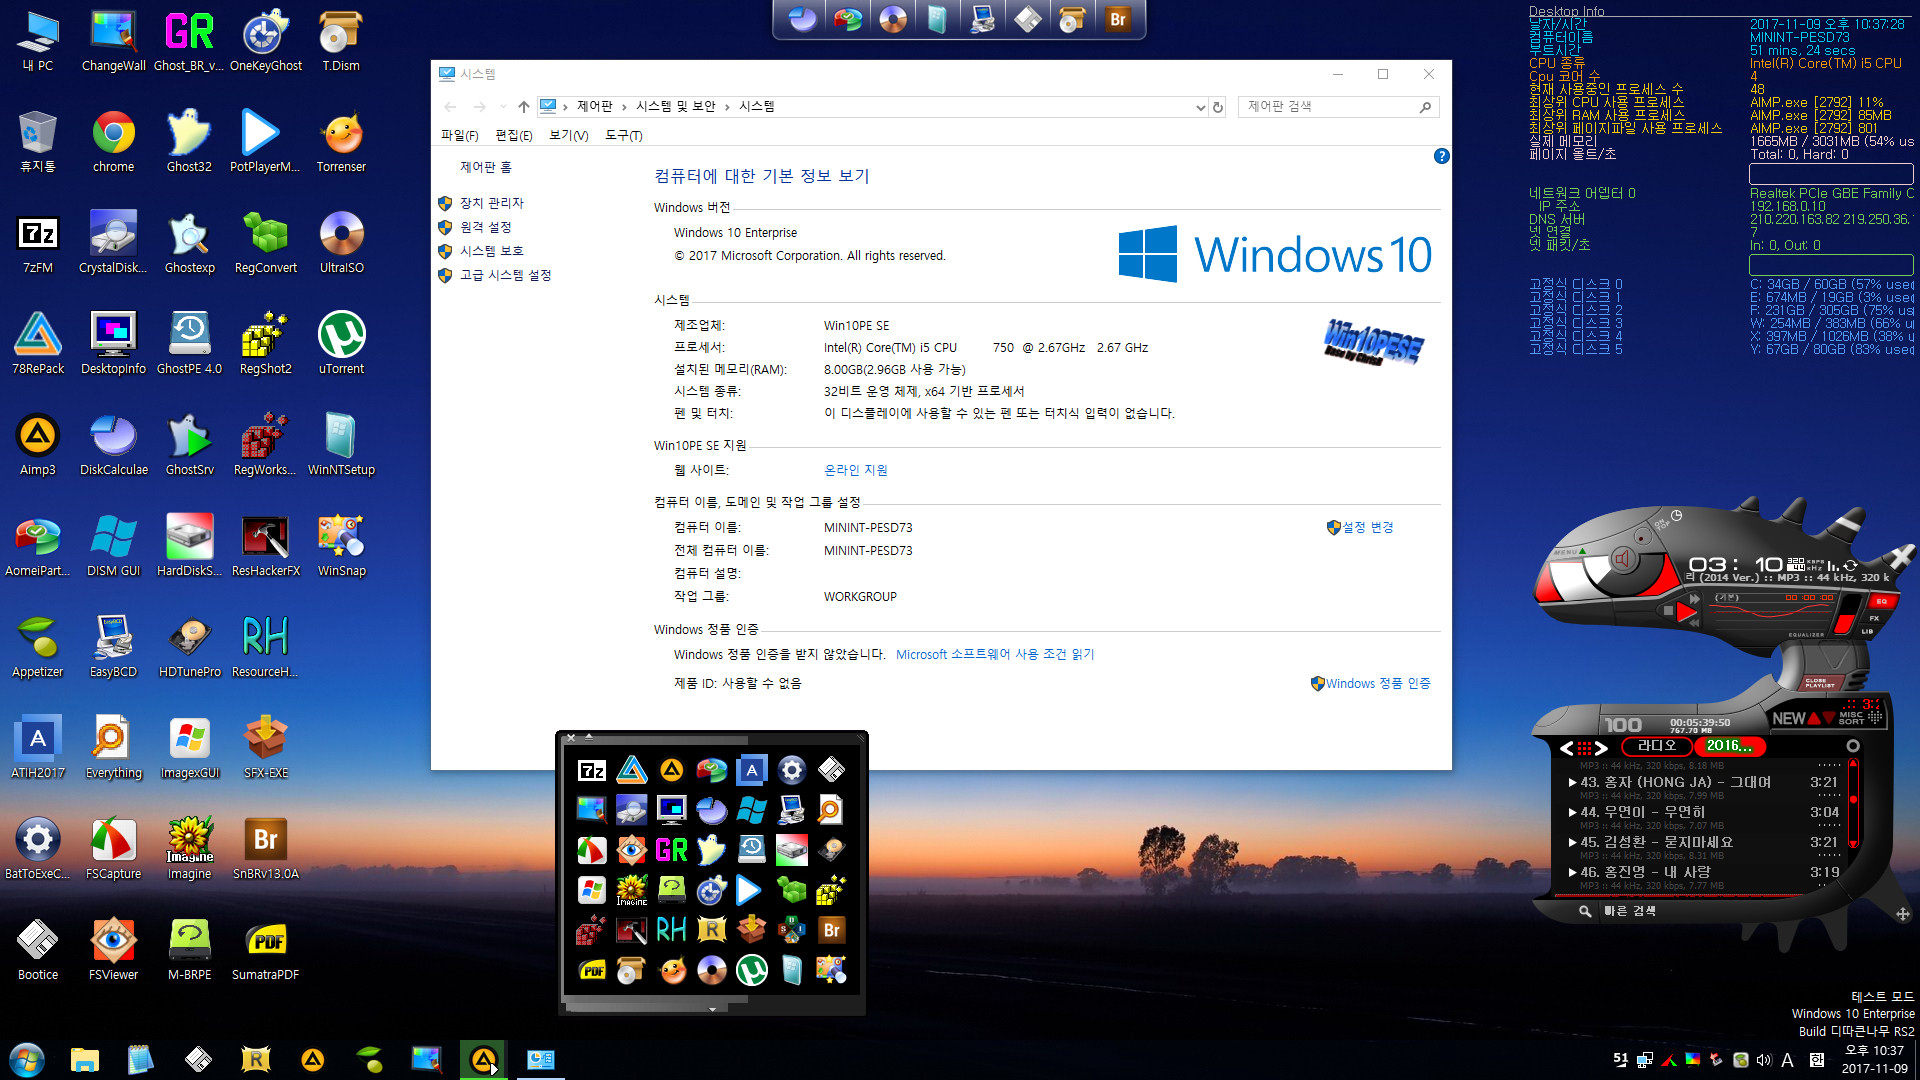Image resolution: width=1920 pixels, height=1080 pixels.
Task: Click GR icon in the launcher panel
Action: coord(671,850)
